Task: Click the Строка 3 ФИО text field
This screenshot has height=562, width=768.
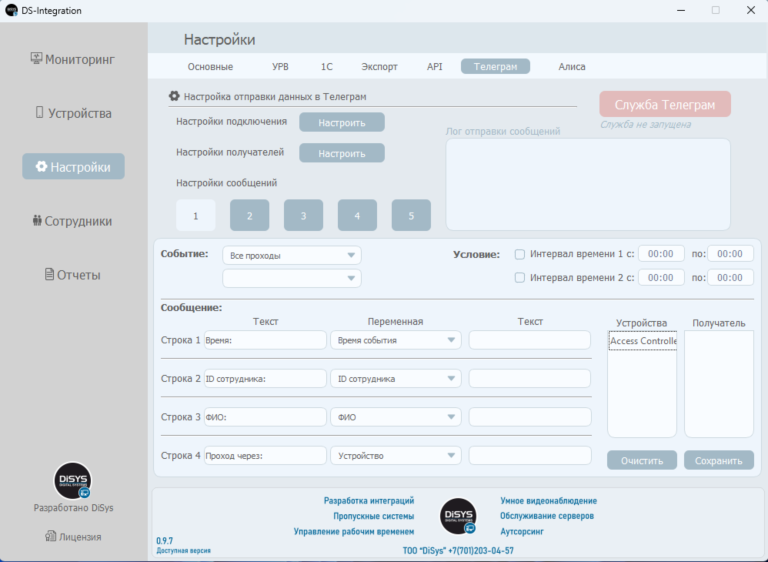Action: click(x=265, y=417)
